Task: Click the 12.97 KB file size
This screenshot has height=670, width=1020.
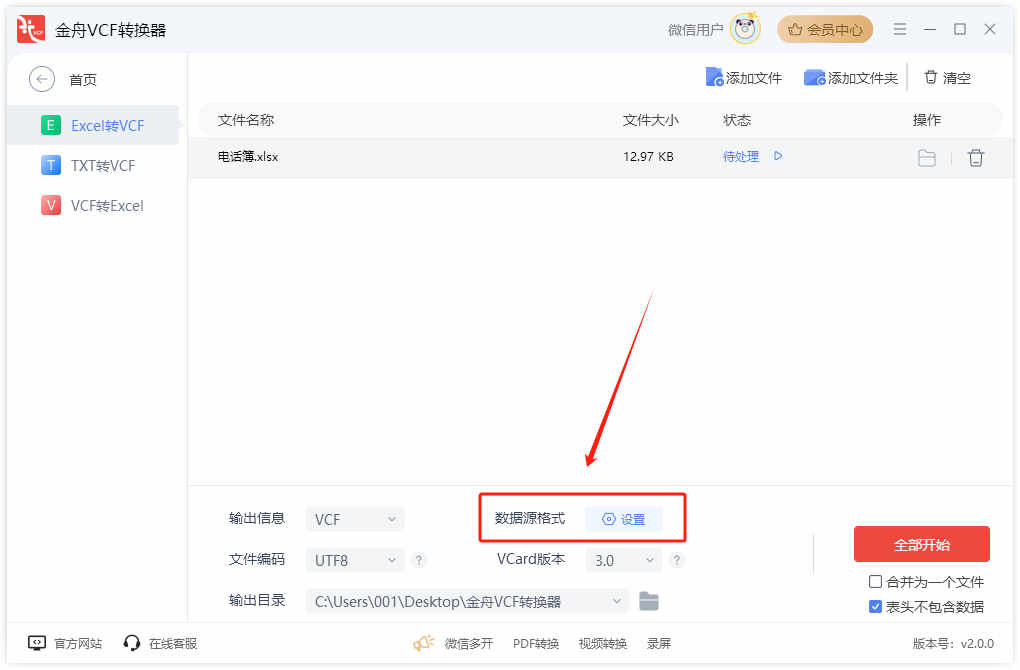Action: (648, 157)
